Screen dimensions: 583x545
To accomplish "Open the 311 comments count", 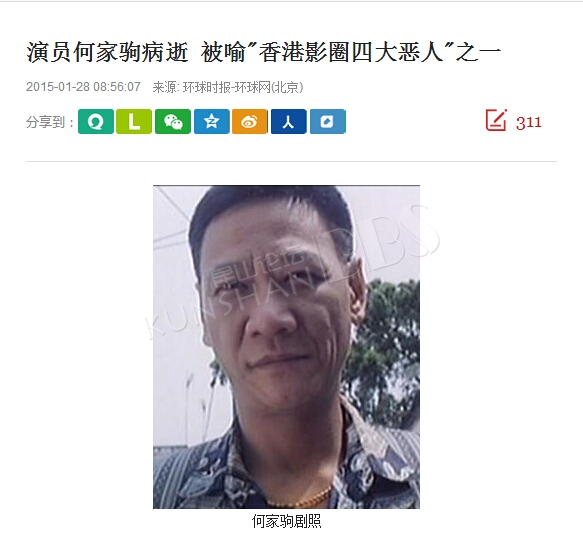I will point(528,122).
